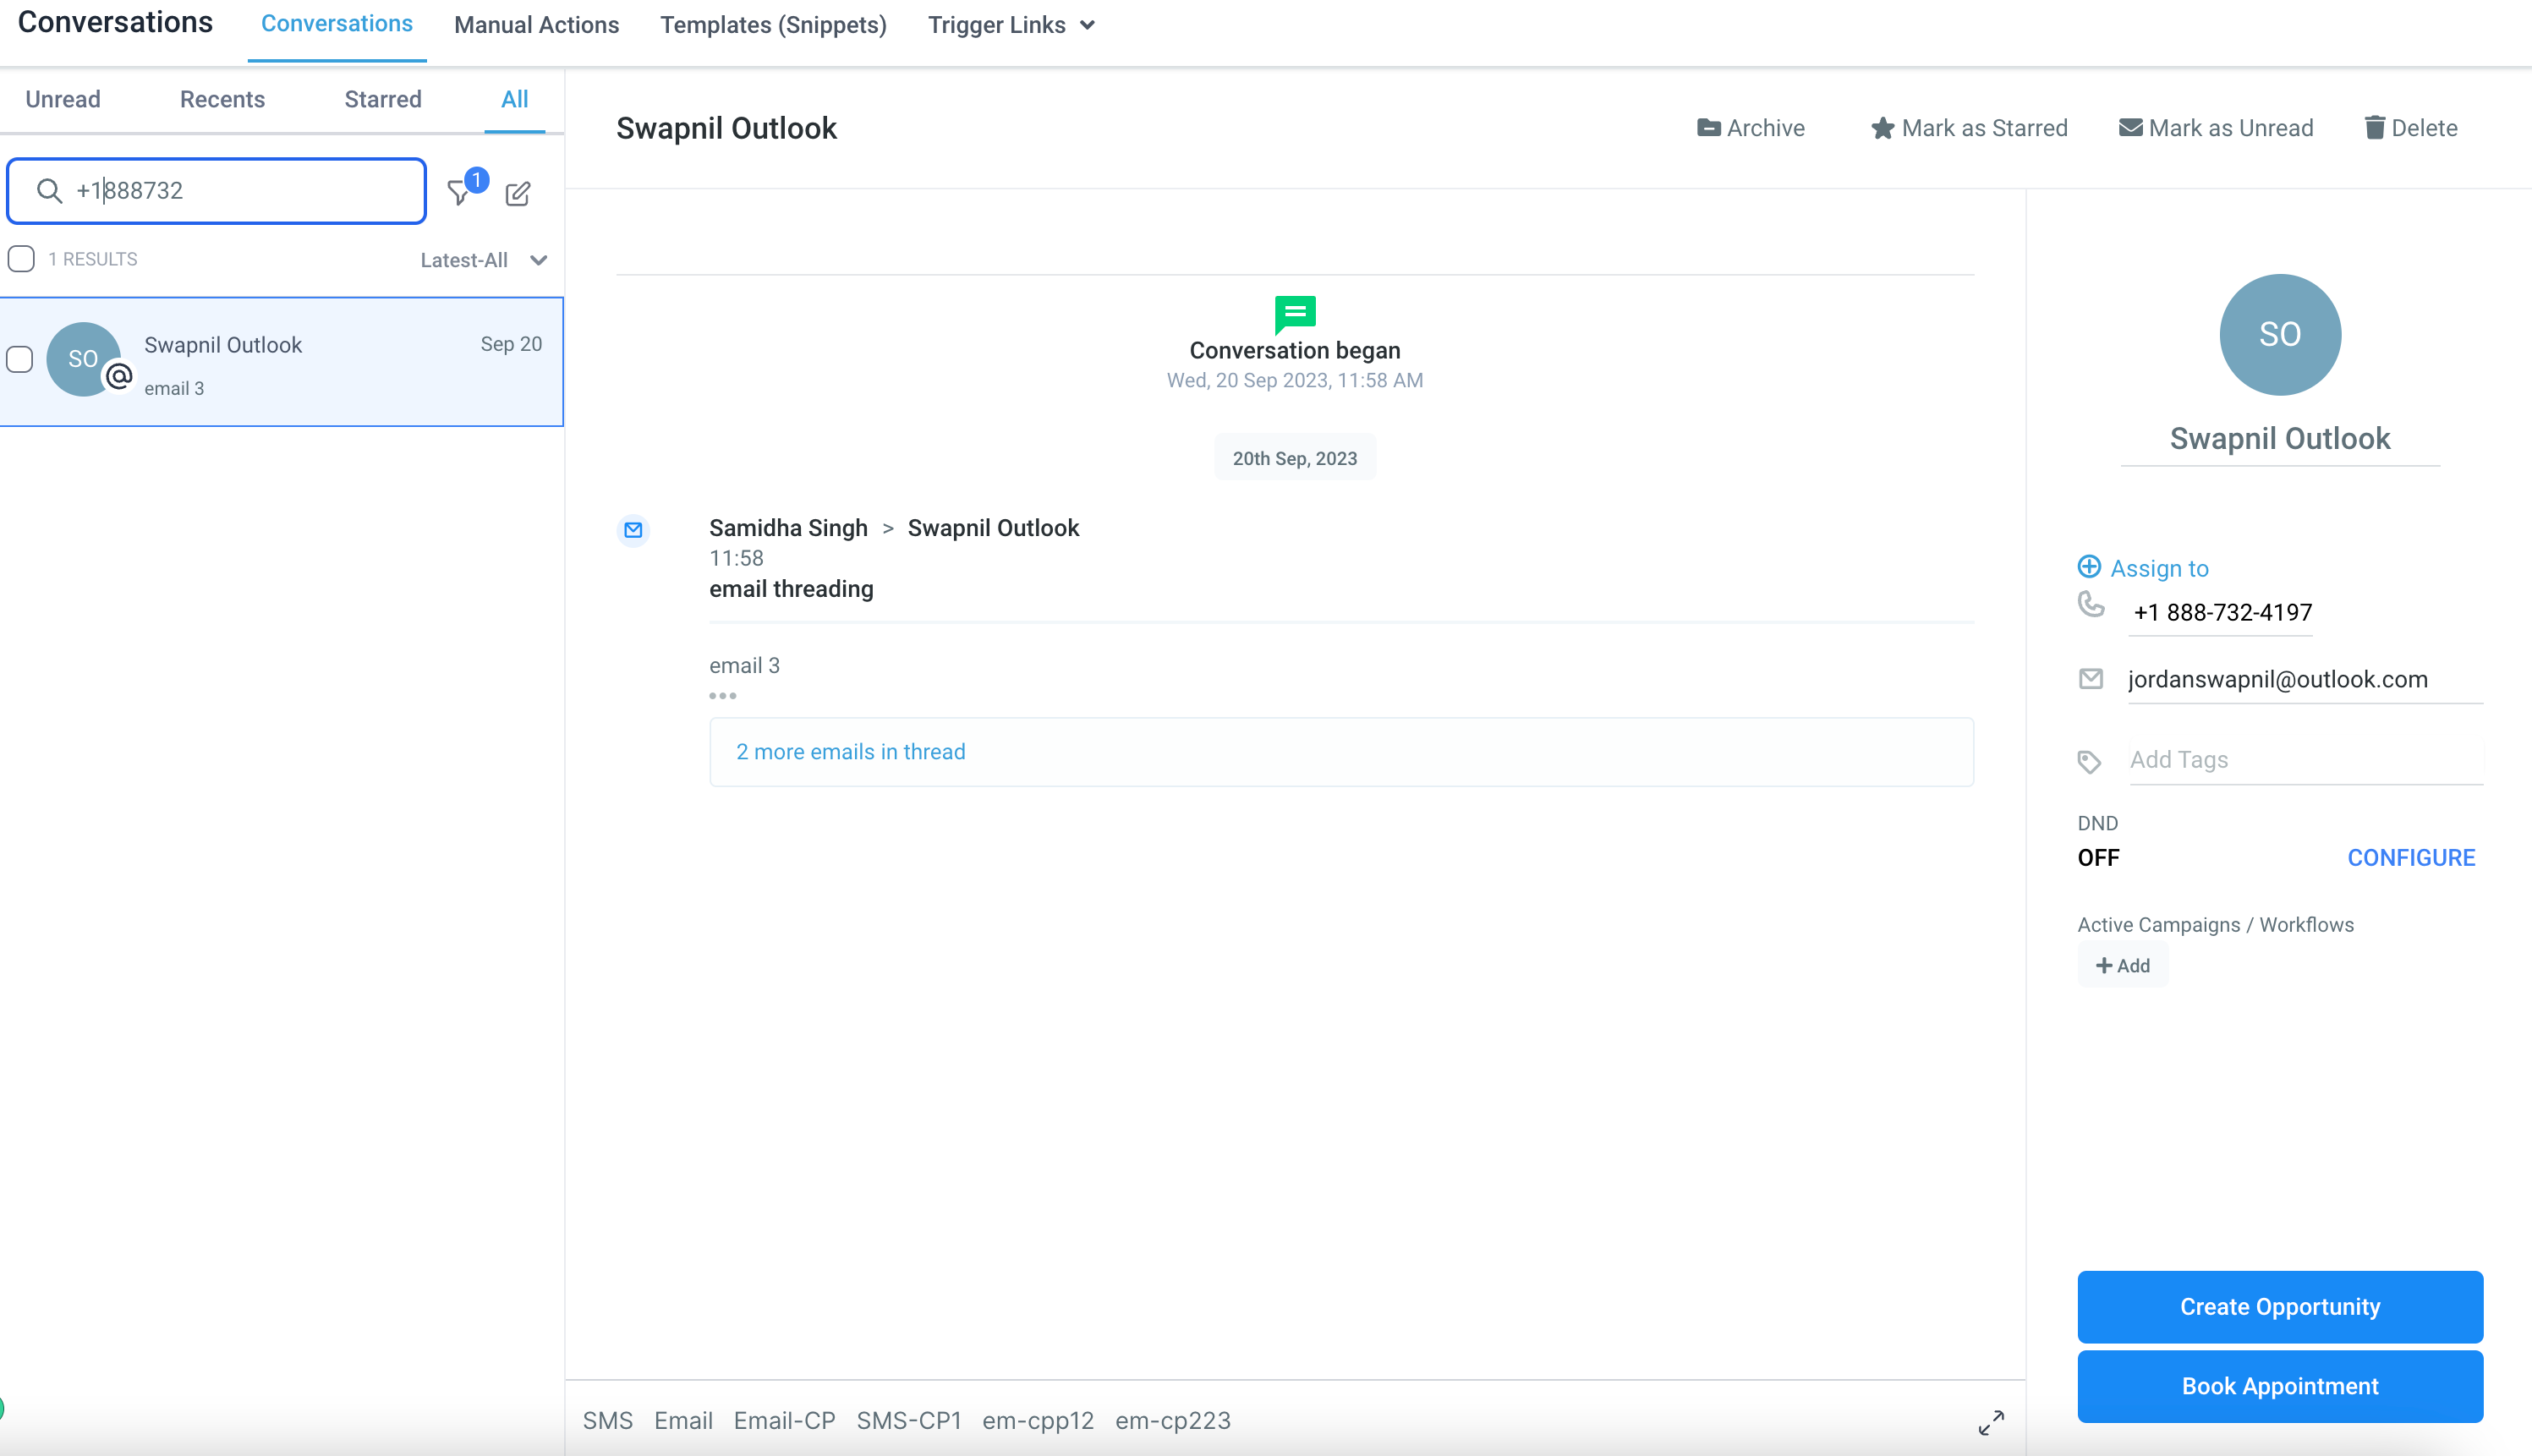Image resolution: width=2532 pixels, height=1456 pixels.
Task: Click the CONFIGURE DND link
Action: click(2410, 857)
